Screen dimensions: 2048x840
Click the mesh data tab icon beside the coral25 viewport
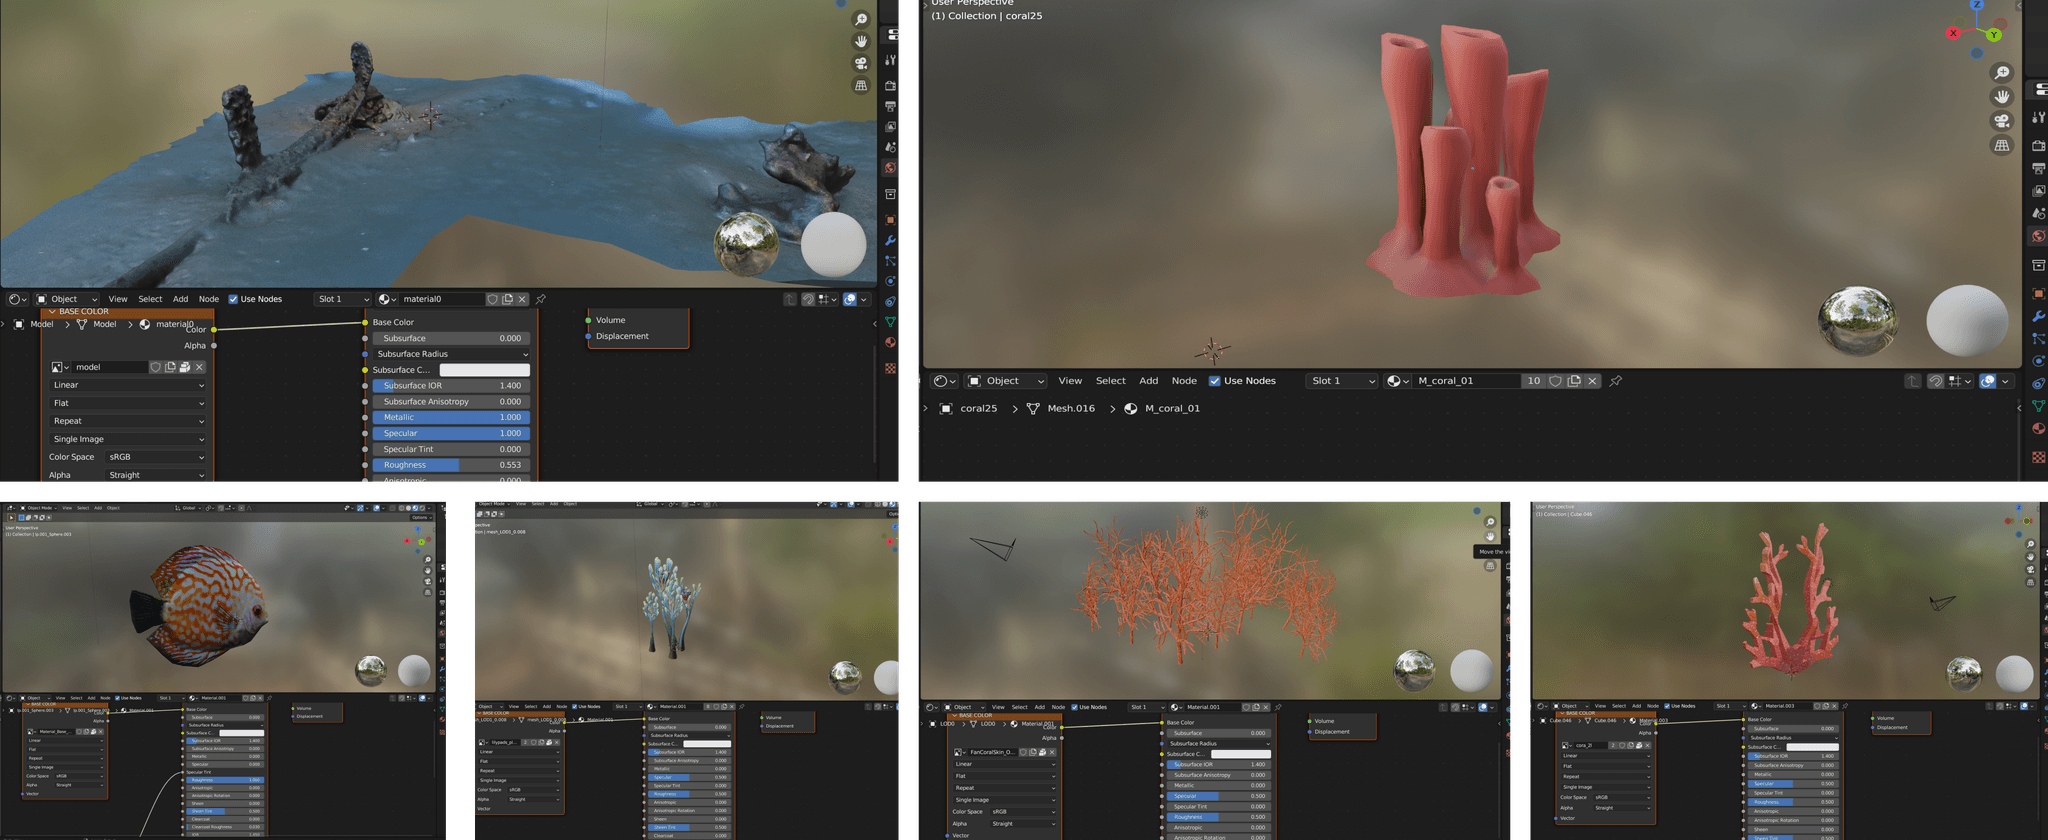click(2038, 406)
